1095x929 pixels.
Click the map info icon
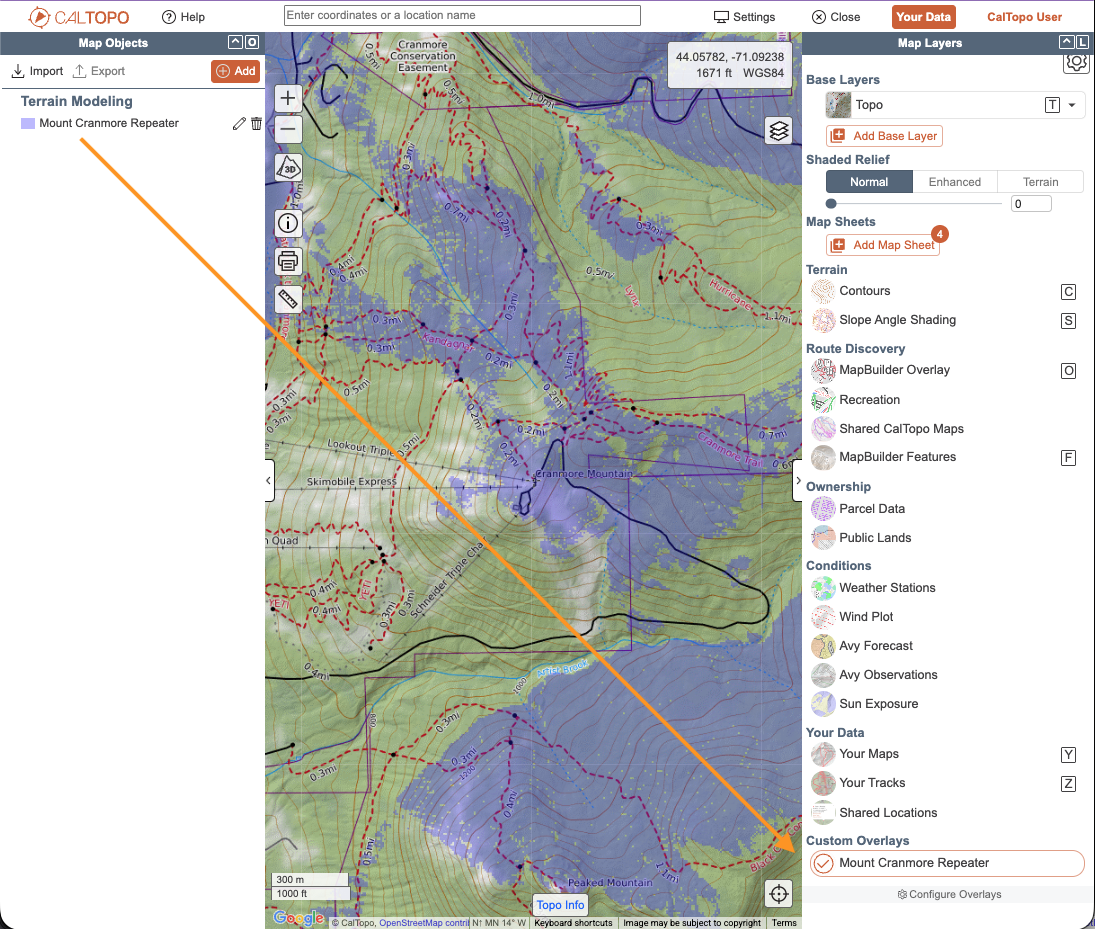[x=288, y=223]
